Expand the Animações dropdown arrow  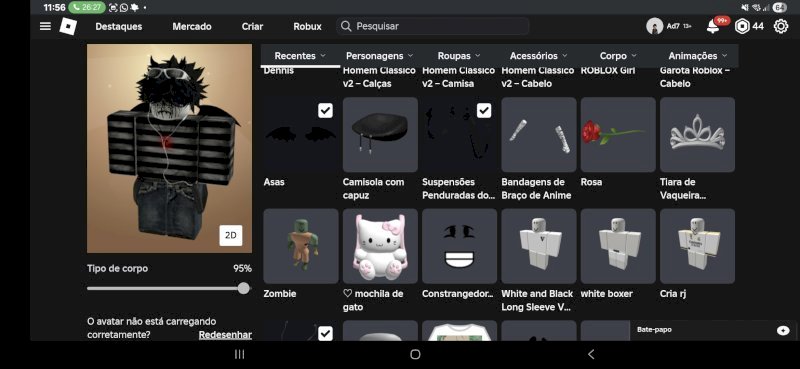click(x=724, y=56)
